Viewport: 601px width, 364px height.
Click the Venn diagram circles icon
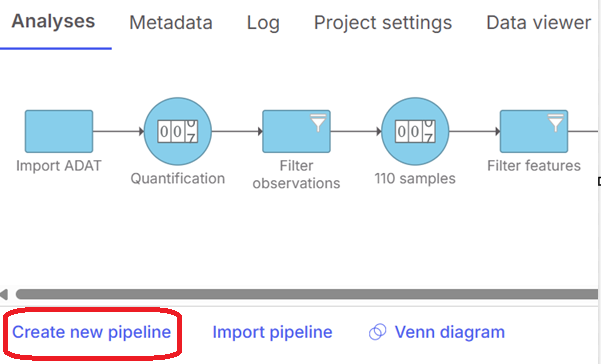(378, 332)
